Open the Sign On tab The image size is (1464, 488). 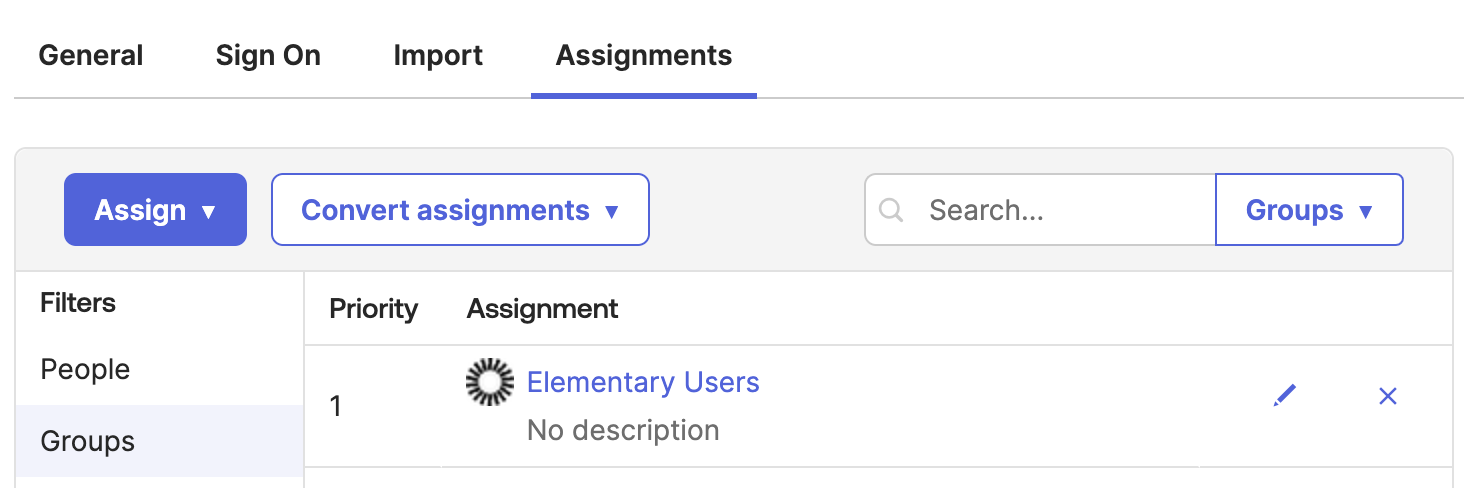[x=268, y=55]
